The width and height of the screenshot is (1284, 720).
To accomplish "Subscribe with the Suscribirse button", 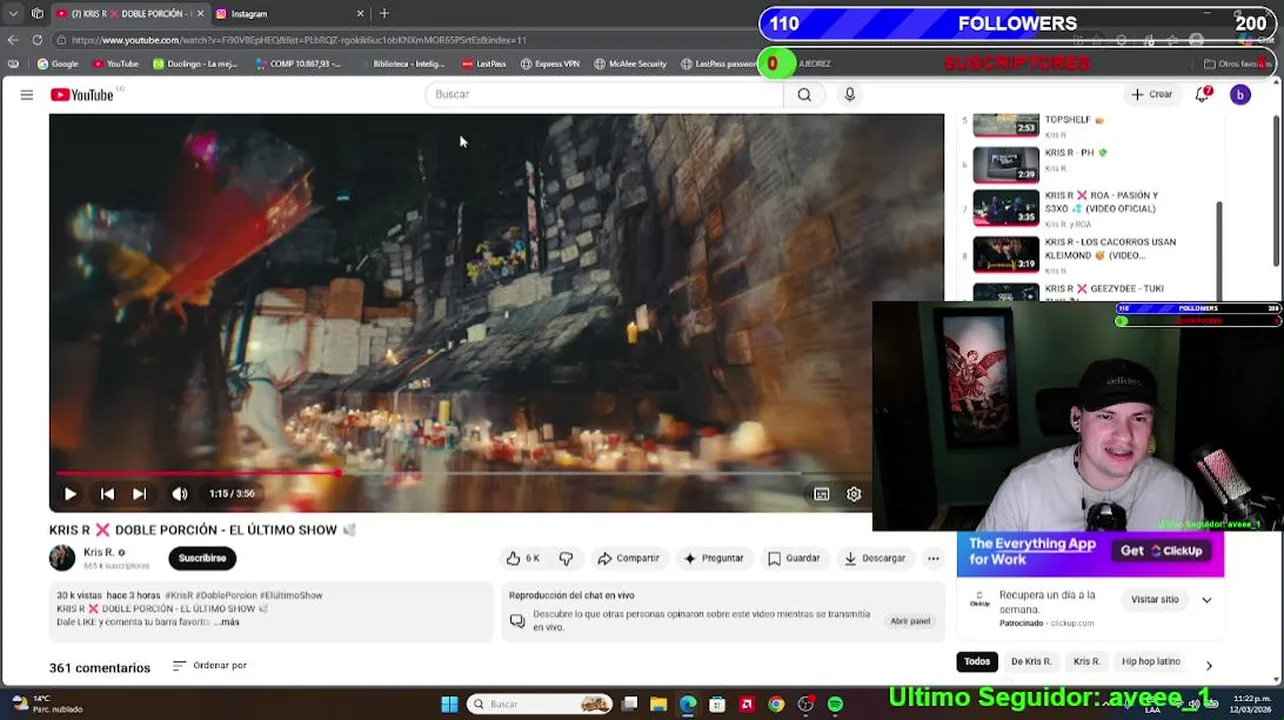I will (x=202, y=558).
